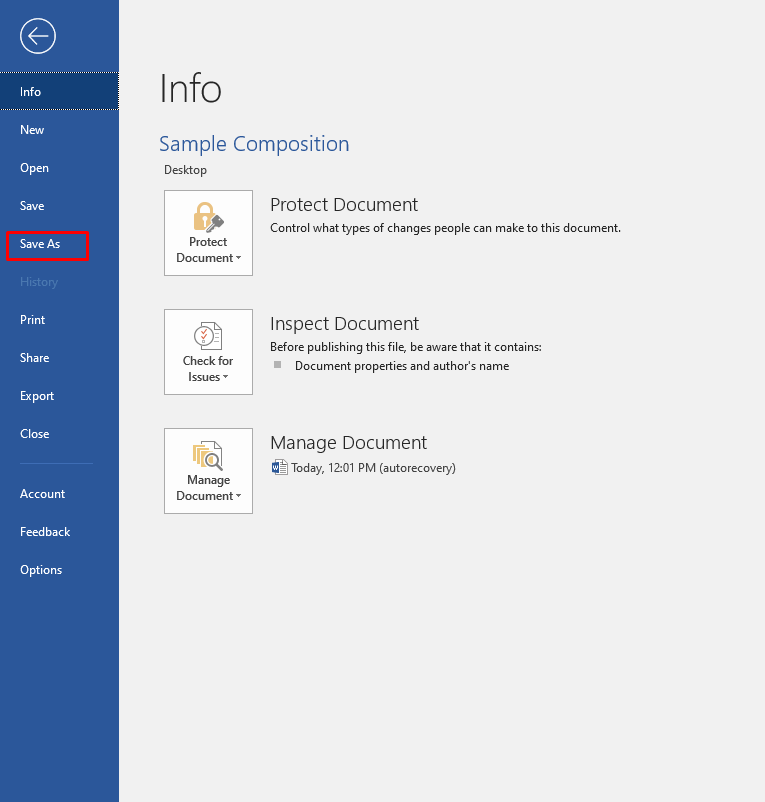Open the Share page
765x802 pixels.
[59, 358]
